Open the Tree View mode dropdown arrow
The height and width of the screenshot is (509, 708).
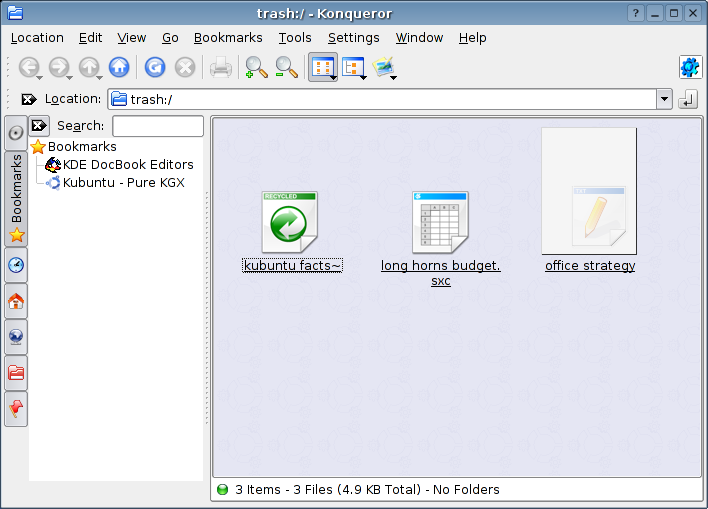coord(363,78)
